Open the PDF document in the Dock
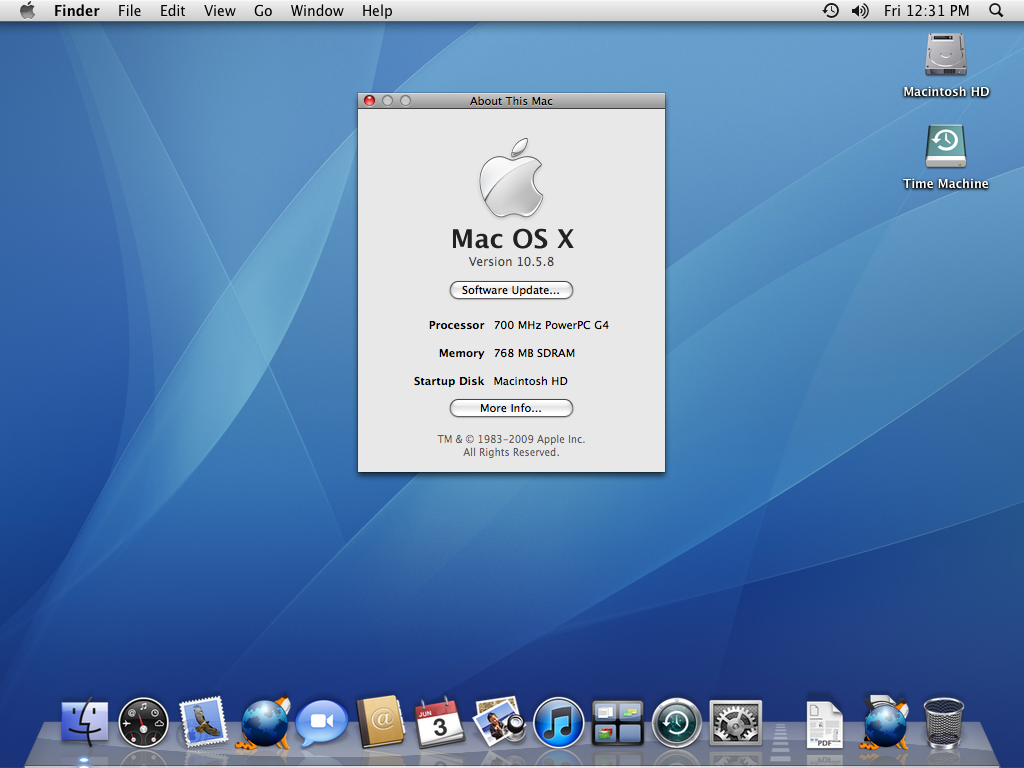The height and width of the screenshot is (768, 1024). click(824, 724)
